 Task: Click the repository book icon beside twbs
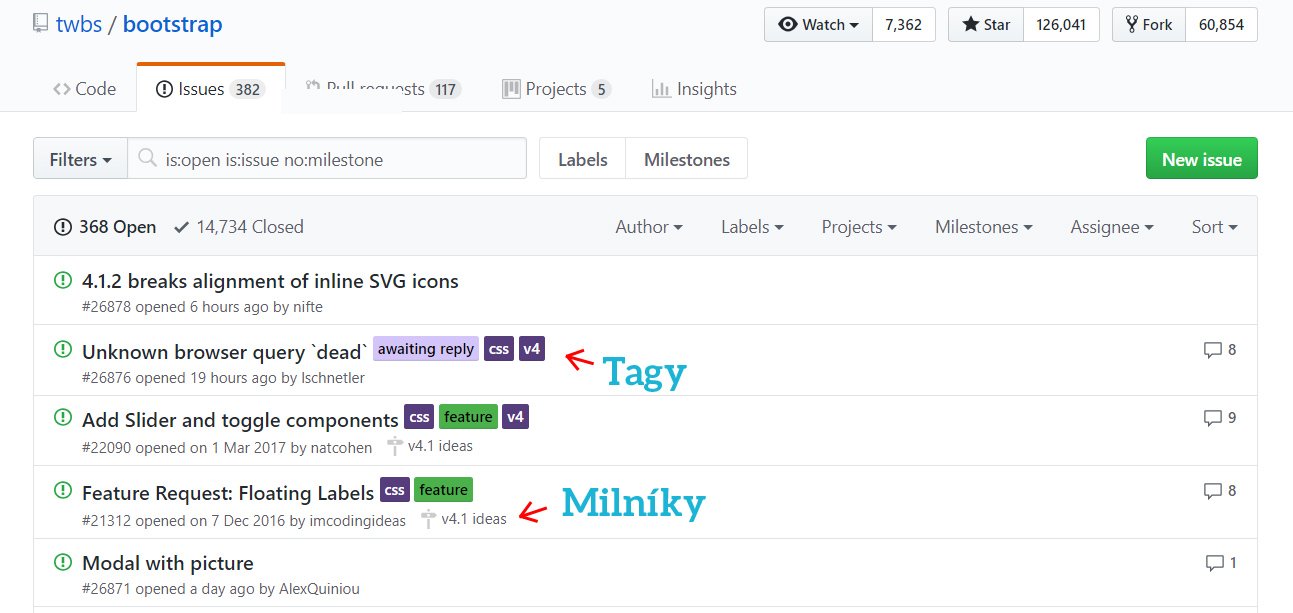coord(41,23)
